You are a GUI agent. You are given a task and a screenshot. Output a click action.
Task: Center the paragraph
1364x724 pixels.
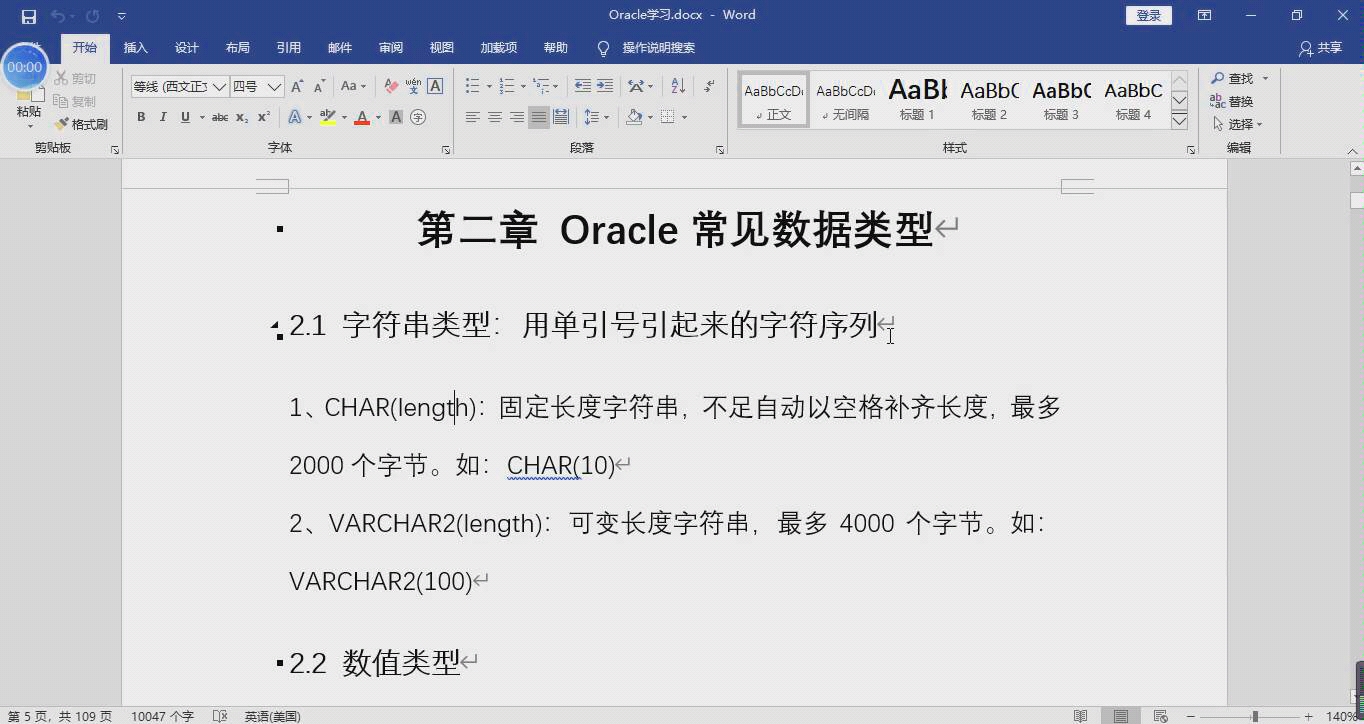tap(495, 117)
